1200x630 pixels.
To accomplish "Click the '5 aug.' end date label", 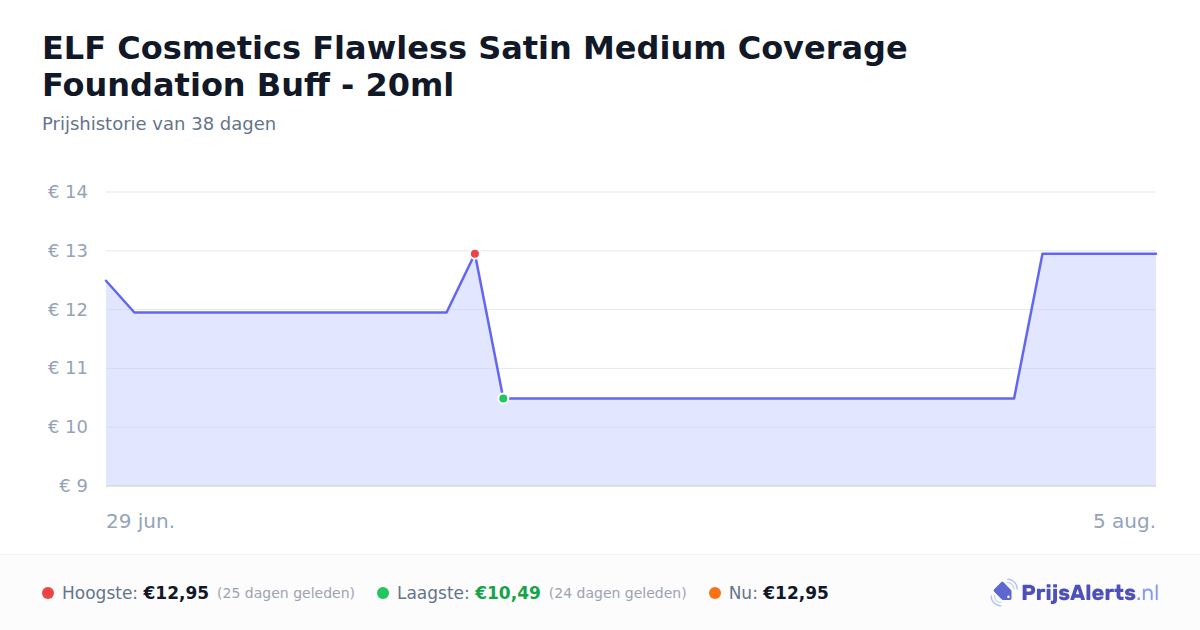I will 1124,521.
